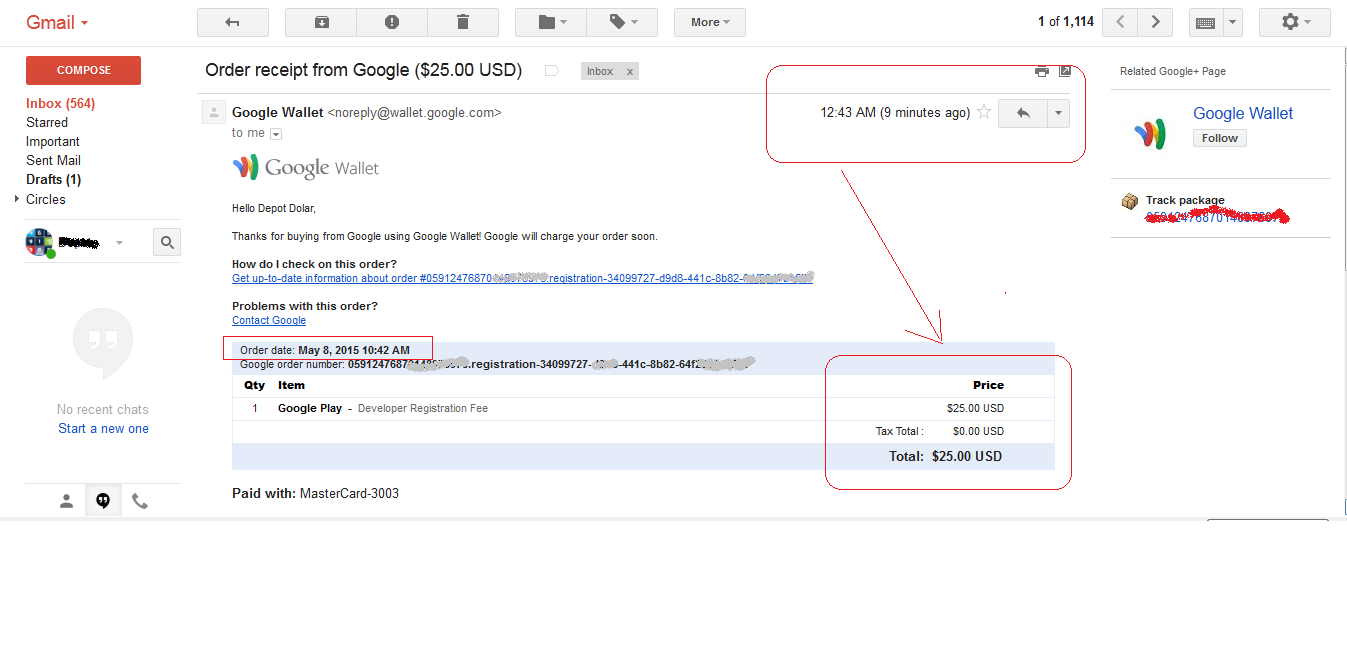Viewport: 1347px width, 671px height.
Task: Click the Track package box icon
Action: coord(1130,202)
